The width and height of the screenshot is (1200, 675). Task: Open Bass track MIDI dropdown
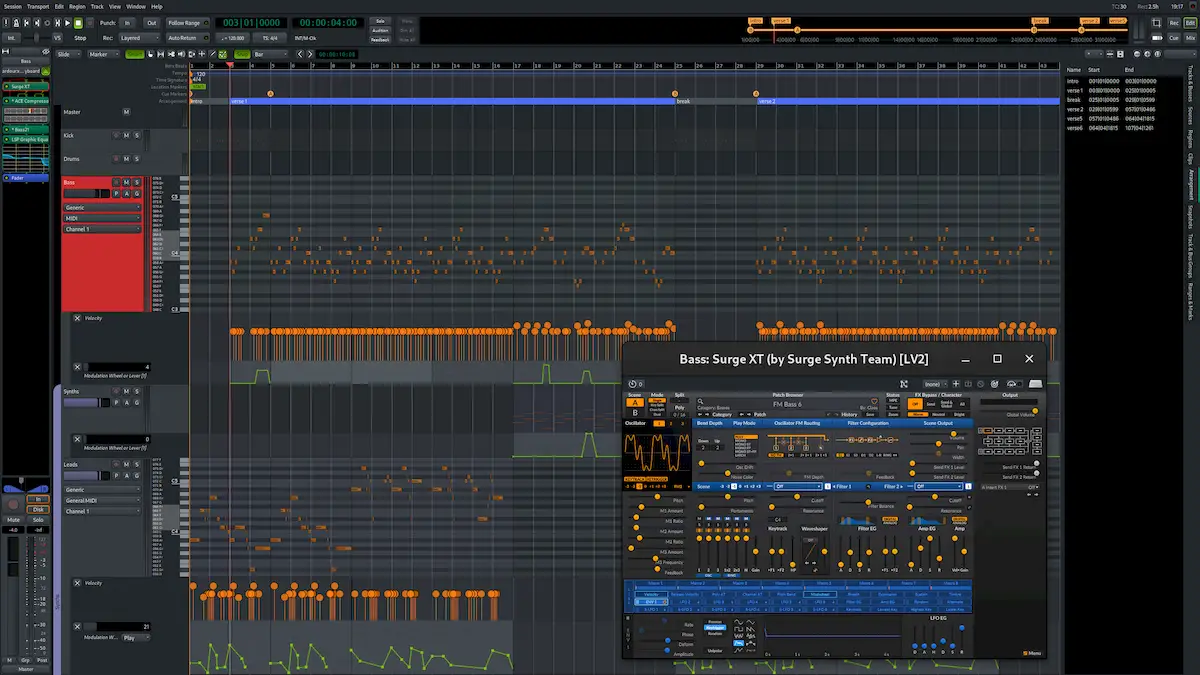(103, 218)
